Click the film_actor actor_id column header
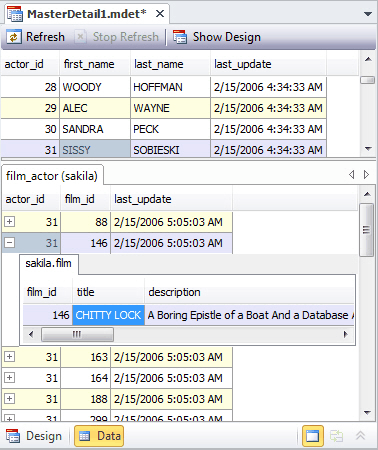 31,199
